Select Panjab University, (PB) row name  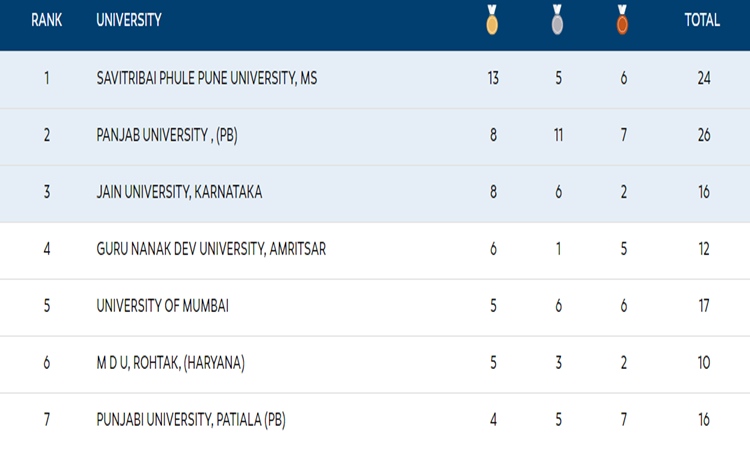click(166, 135)
